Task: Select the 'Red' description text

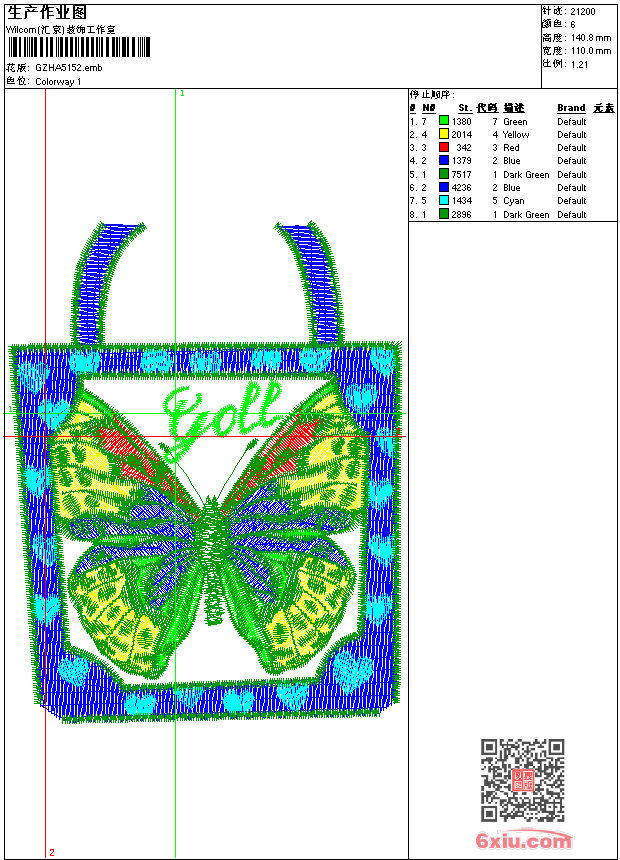Action: (511, 148)
